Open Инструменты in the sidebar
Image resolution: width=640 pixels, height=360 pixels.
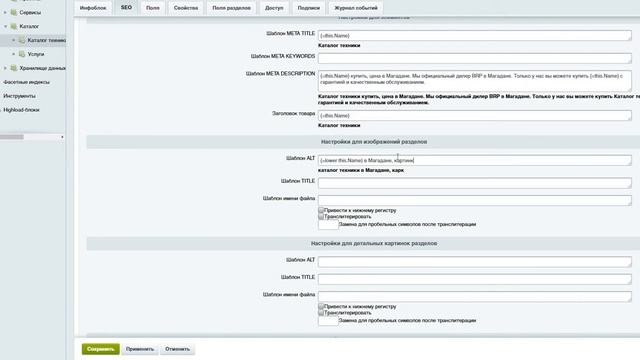point(19,96)
